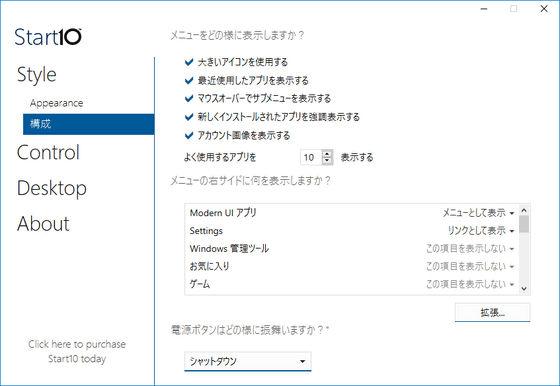Select 構成 sub-item
This screenshot has height=386, width=560.
(89, 124)
